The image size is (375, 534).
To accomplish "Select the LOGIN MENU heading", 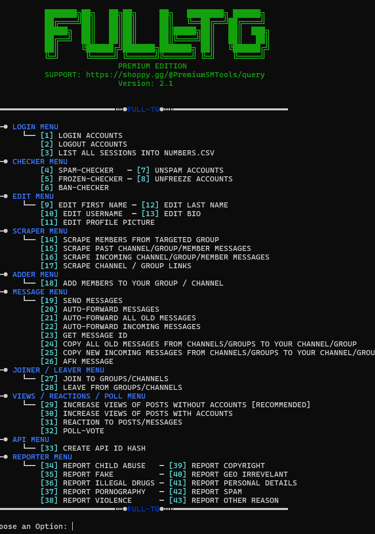I will [x=35, y=127].
